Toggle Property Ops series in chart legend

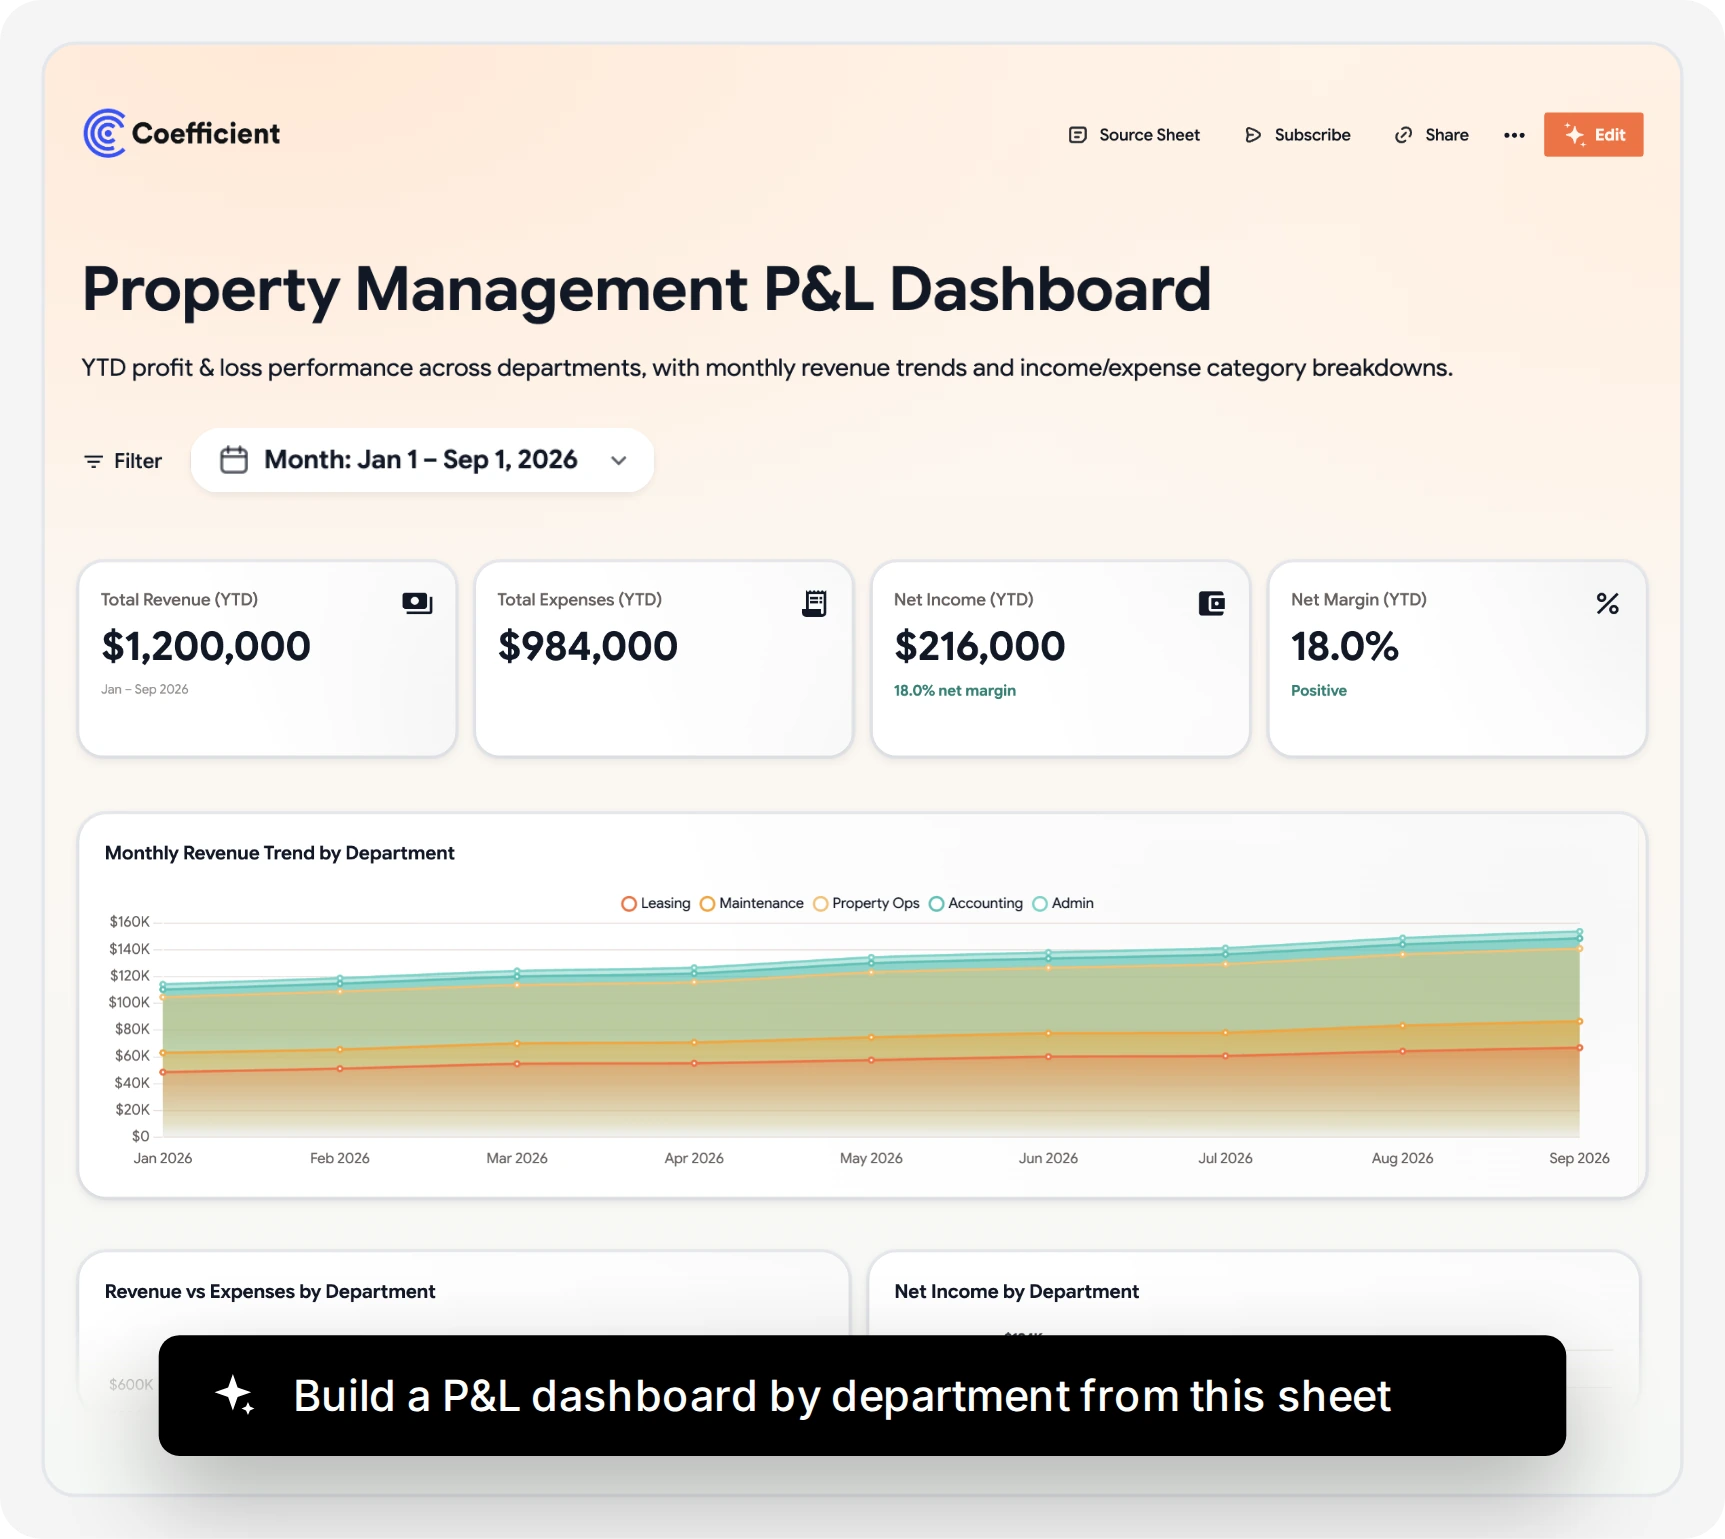(867, 903)
